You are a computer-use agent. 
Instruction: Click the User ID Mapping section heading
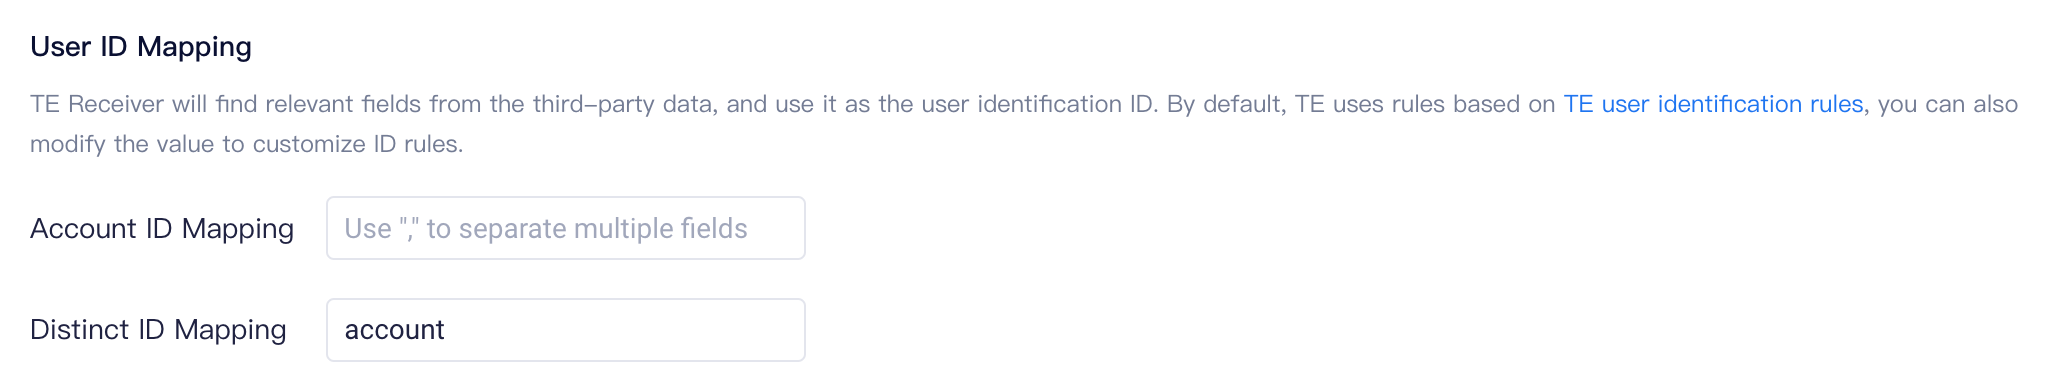[141, 47]
